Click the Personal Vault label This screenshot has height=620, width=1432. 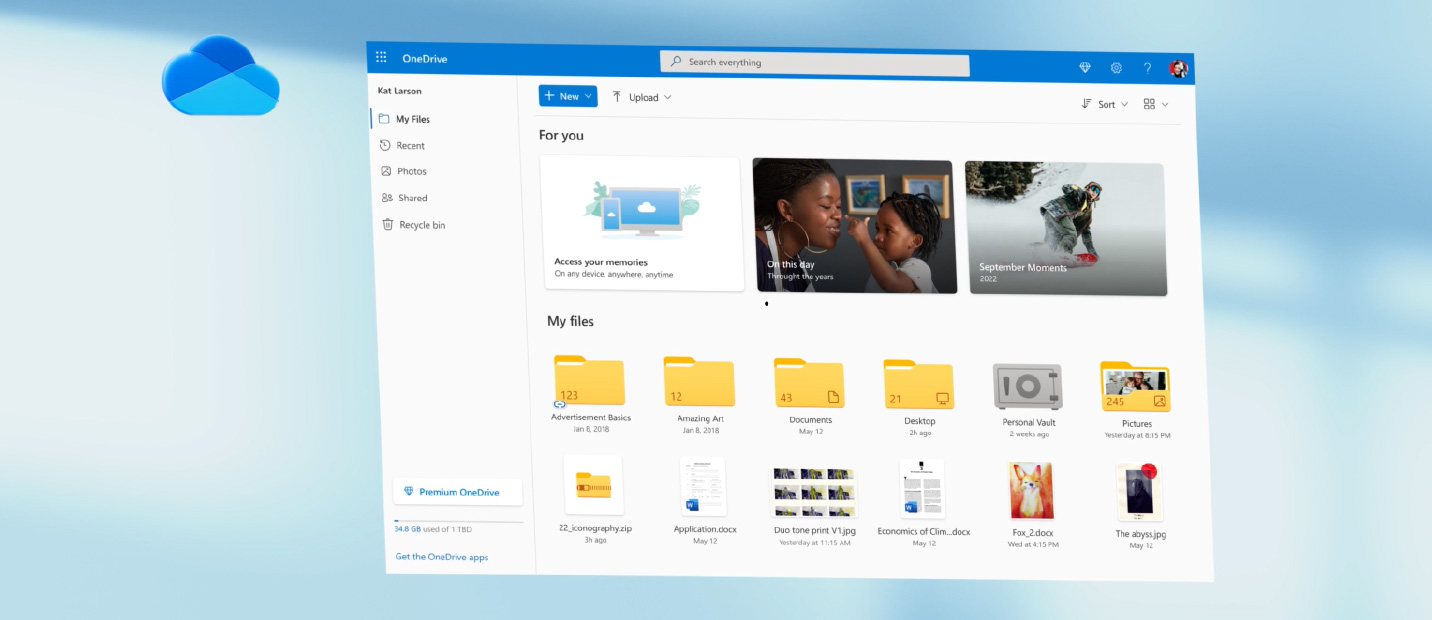coord(1029,423)
